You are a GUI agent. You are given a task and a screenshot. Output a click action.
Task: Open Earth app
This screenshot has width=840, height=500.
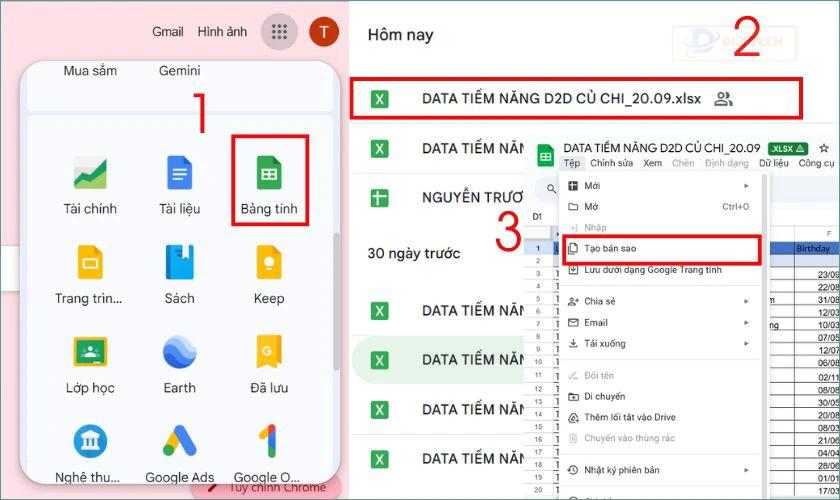point(179,364)
